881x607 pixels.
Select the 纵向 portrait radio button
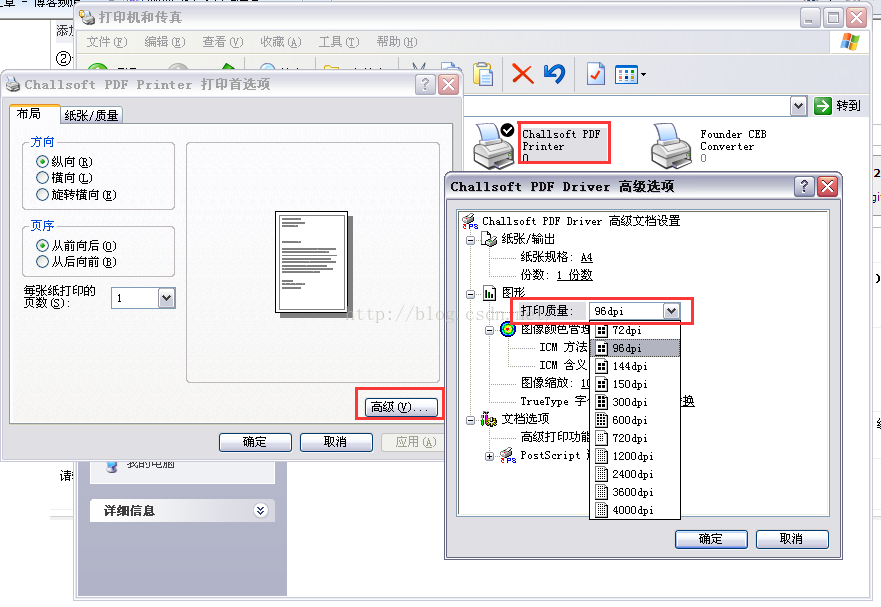(42, 162)
